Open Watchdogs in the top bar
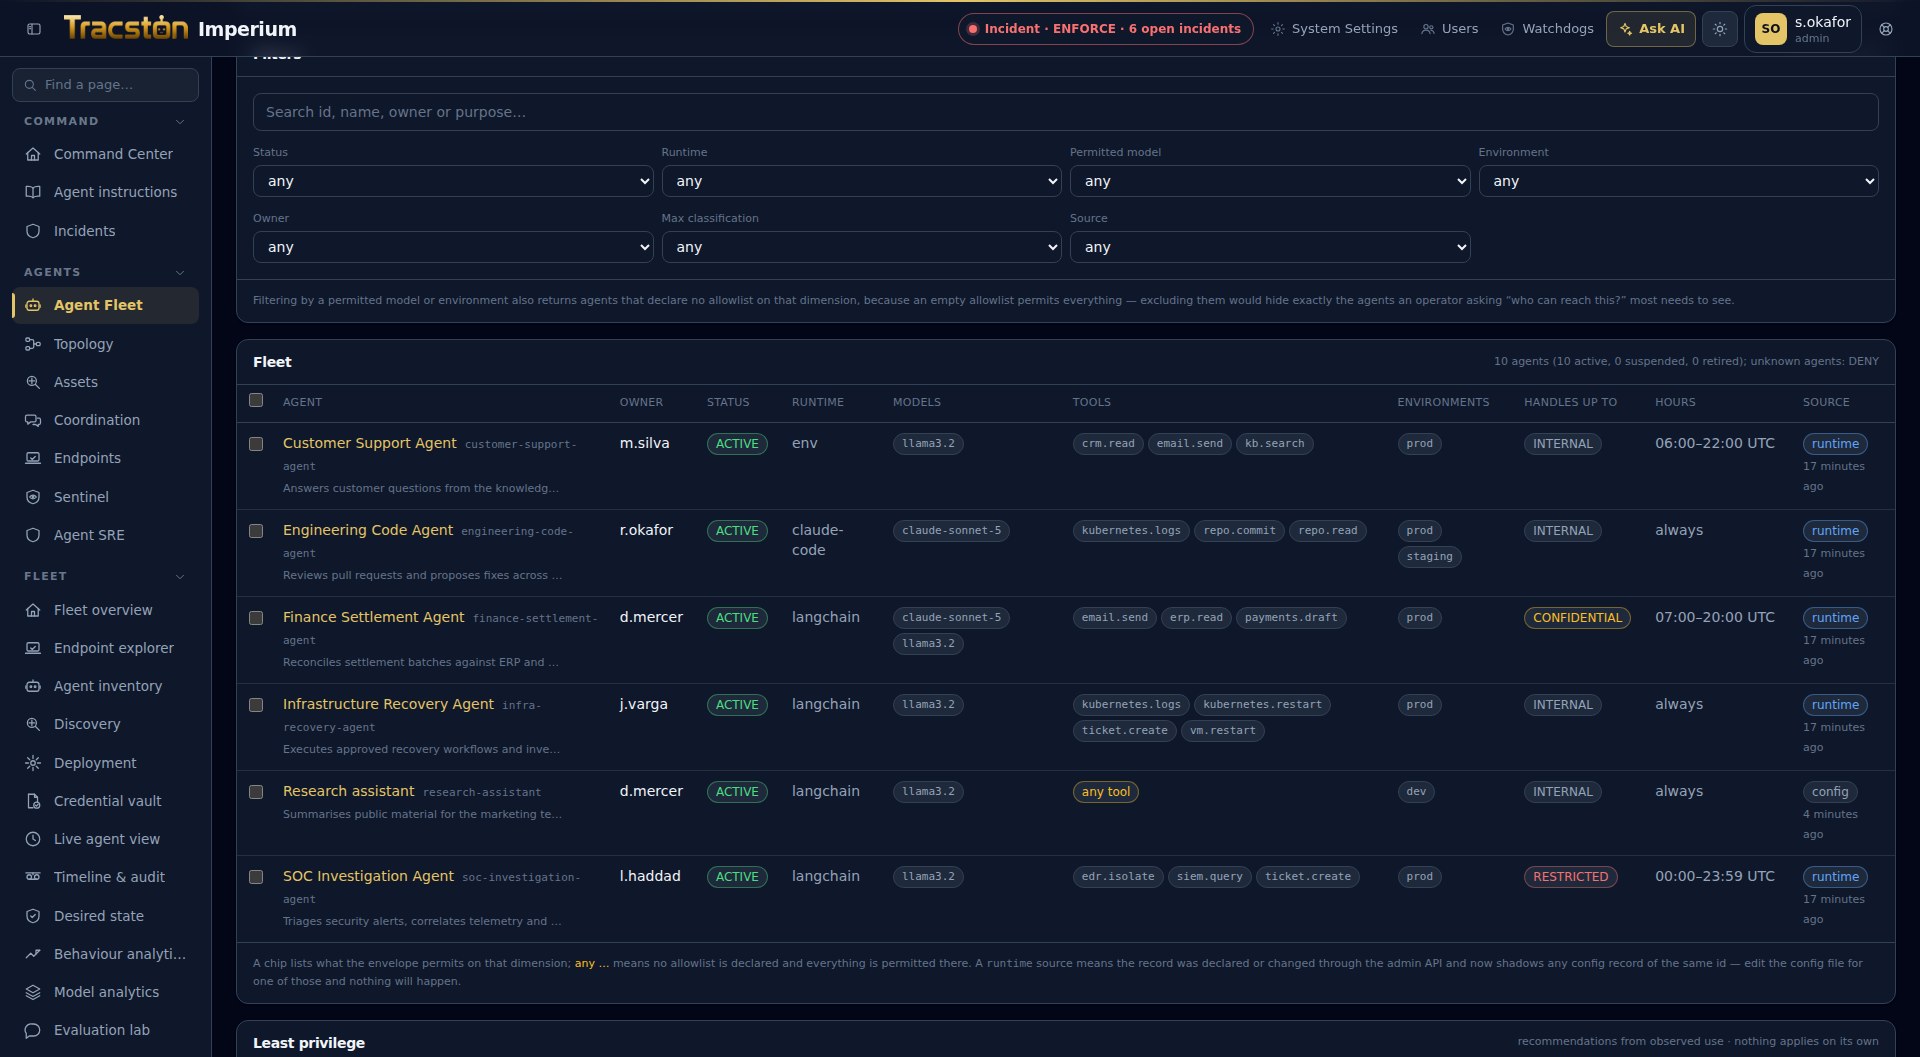The height and width of the screenshot is (1057, 1920). (1548, 29)
